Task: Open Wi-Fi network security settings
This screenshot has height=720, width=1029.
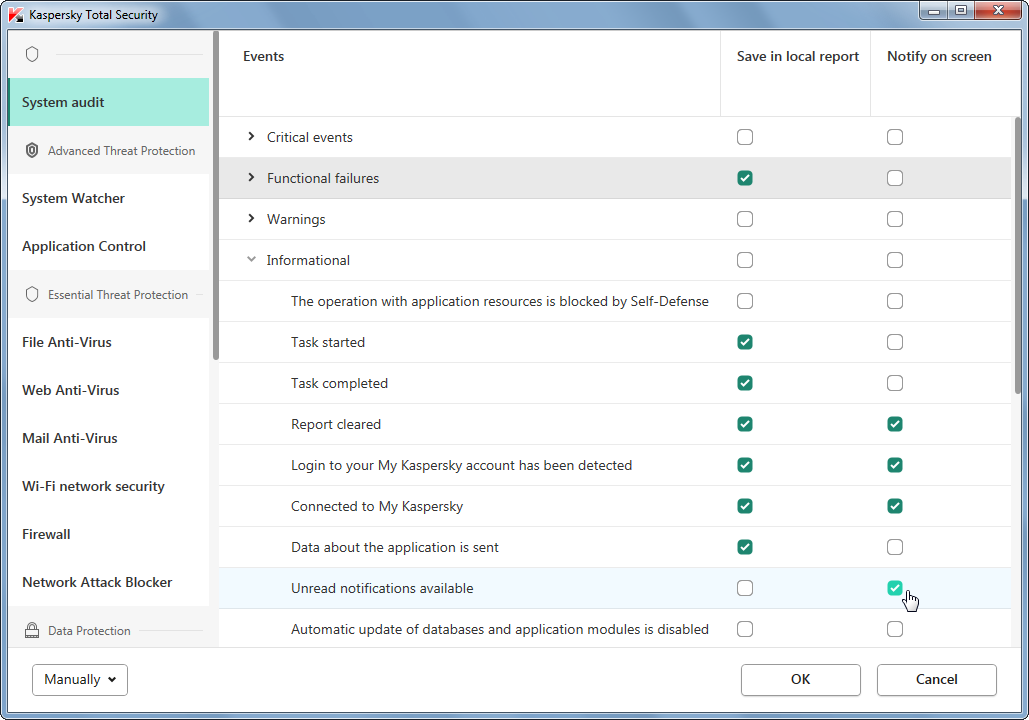Action: tap(109, 486)
